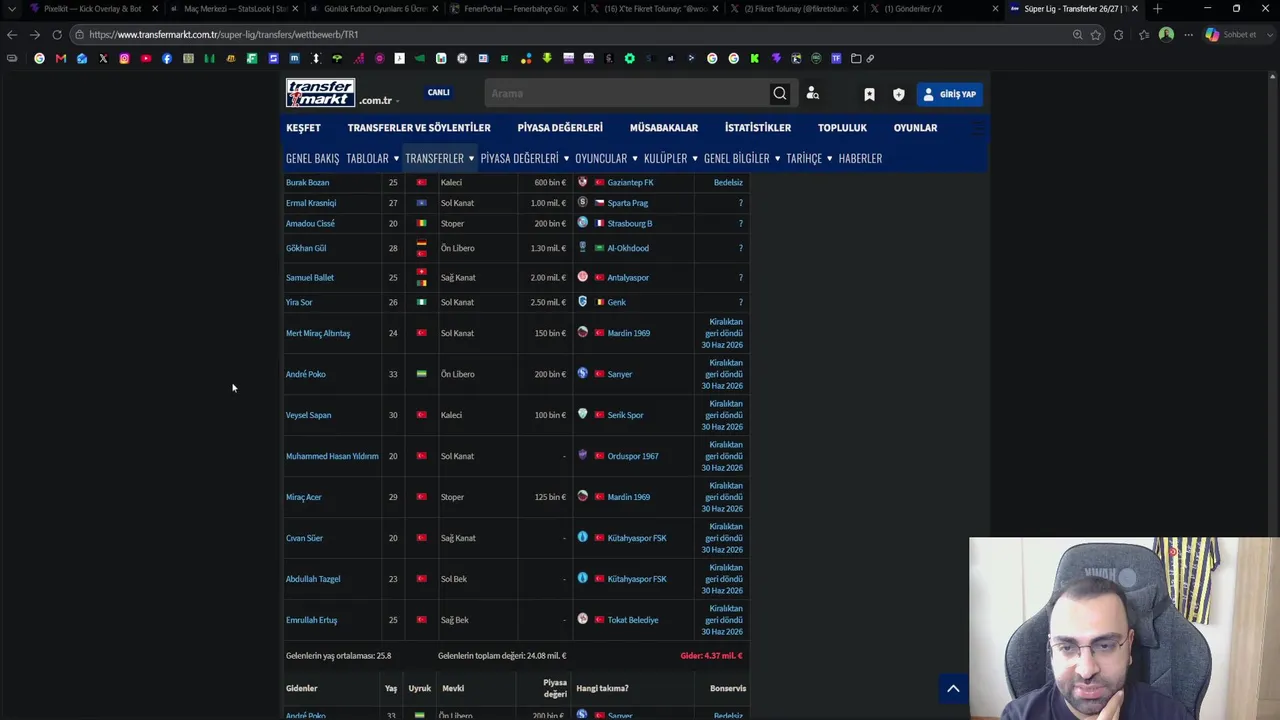Open the İSTATİSTİKLER main menu
Viewport: 1280px width, 720px height.
pos(758,127)
